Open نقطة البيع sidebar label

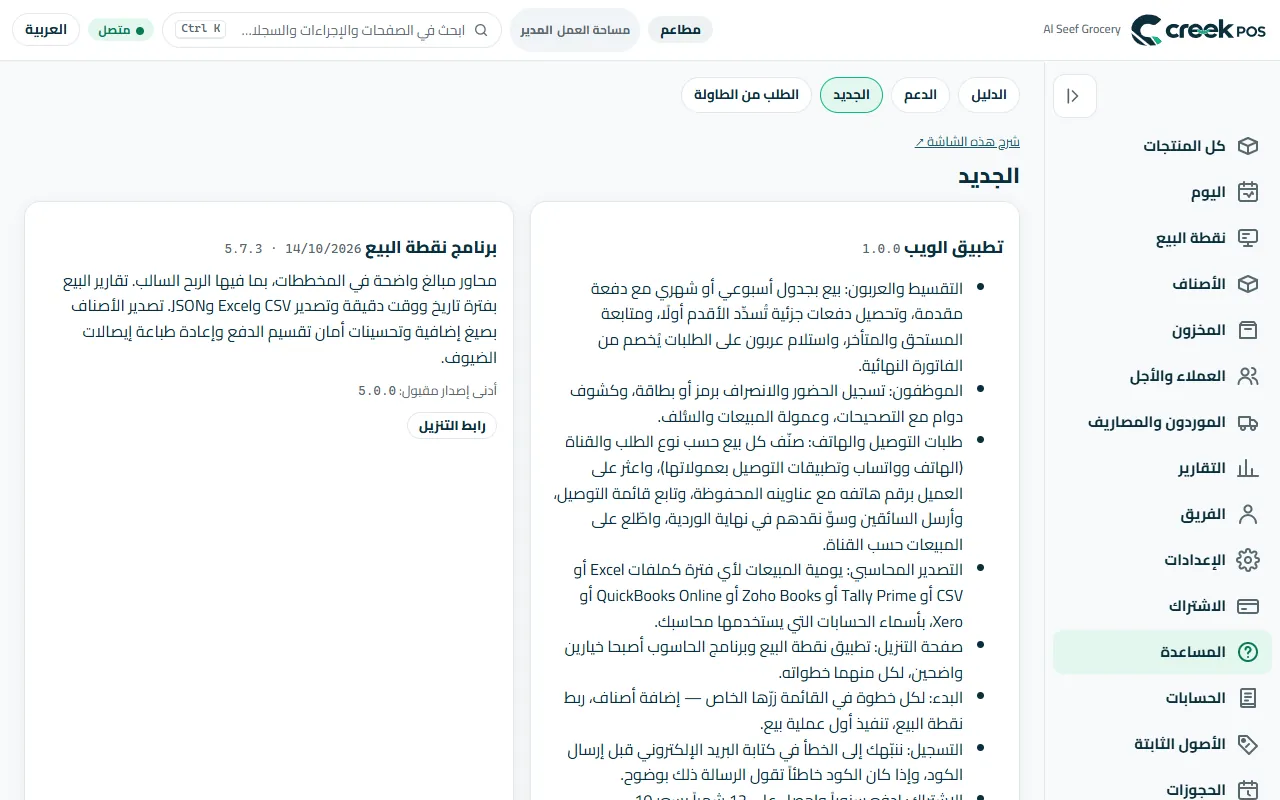(1191, 238)
